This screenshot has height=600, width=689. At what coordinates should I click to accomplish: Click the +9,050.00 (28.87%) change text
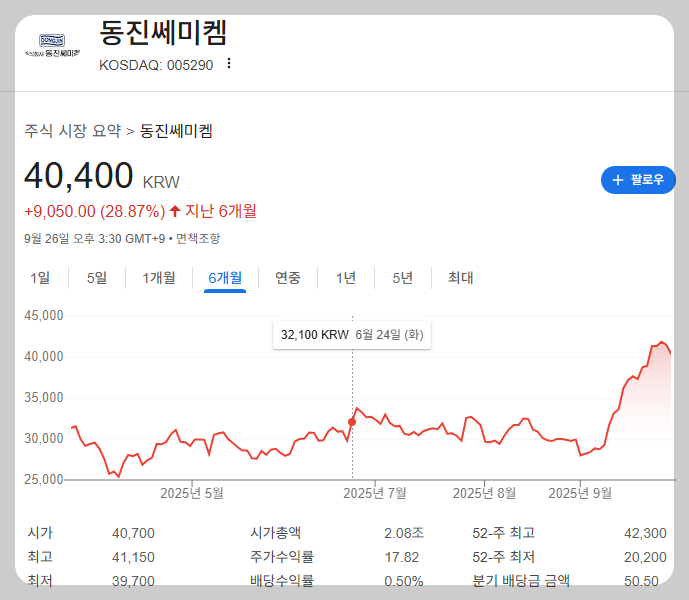[x=94, y=211]
